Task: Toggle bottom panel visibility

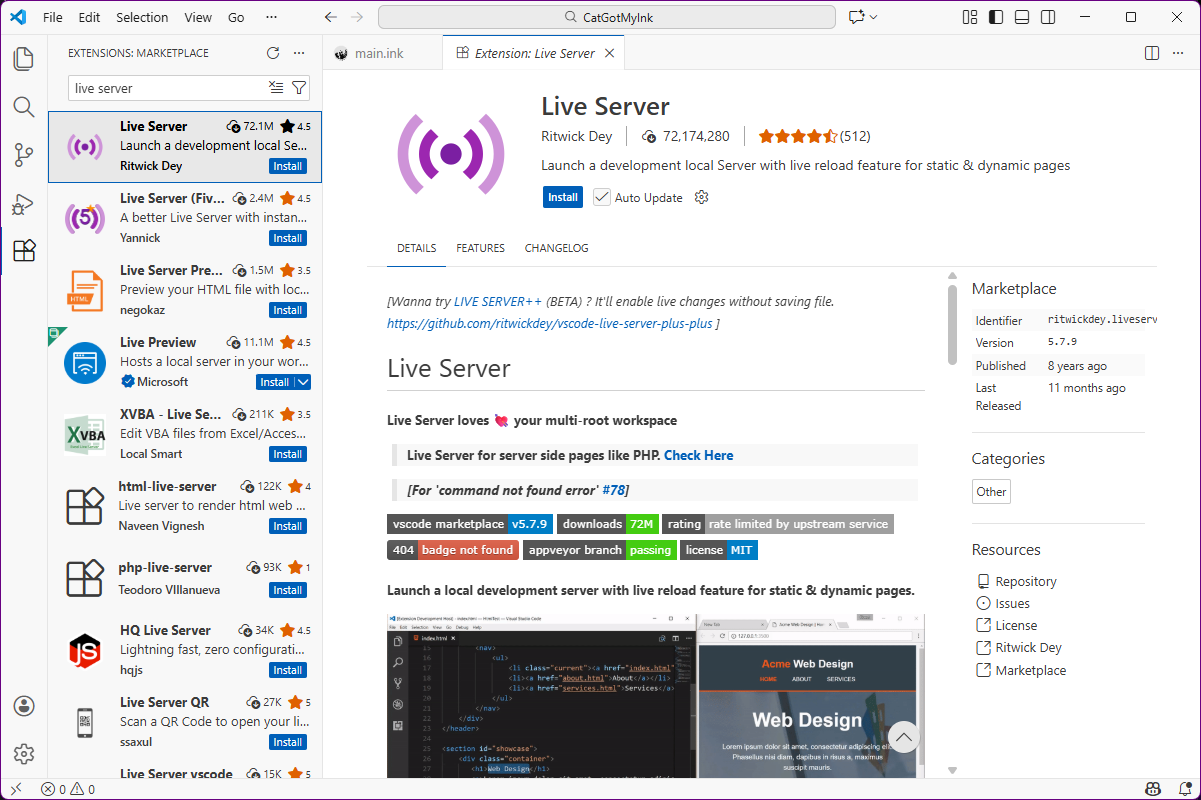Action: [1022, 17]
